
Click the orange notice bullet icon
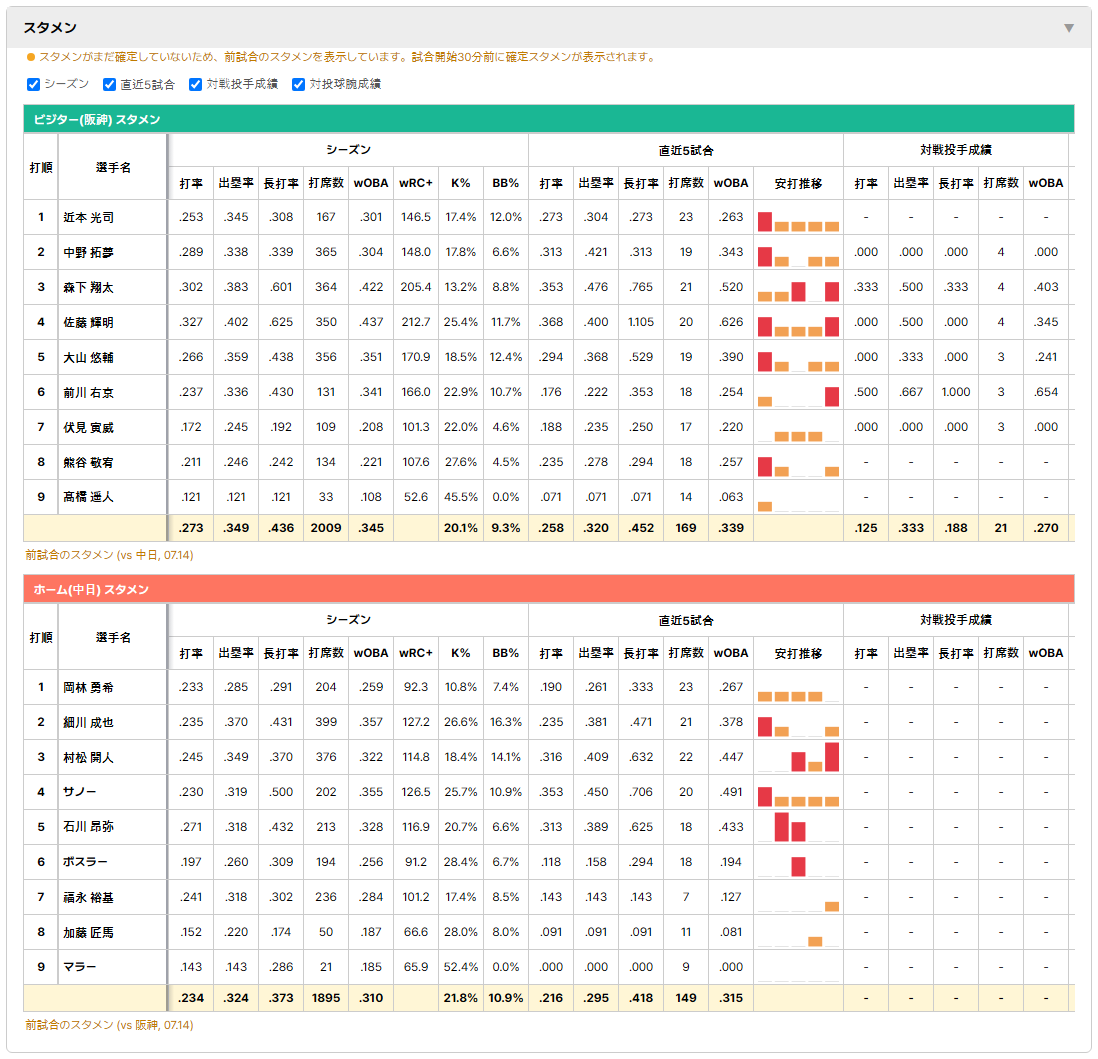pyautogui.click(x=31, y=57)
